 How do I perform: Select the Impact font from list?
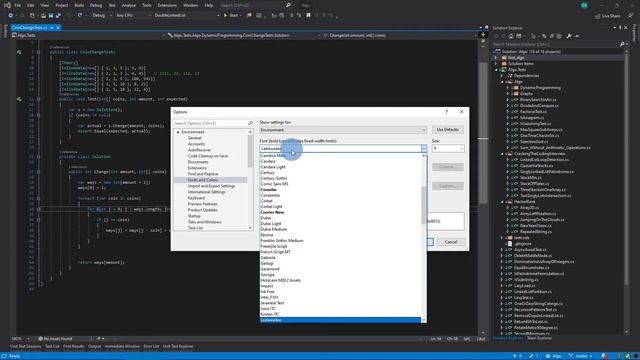point(267,286)
